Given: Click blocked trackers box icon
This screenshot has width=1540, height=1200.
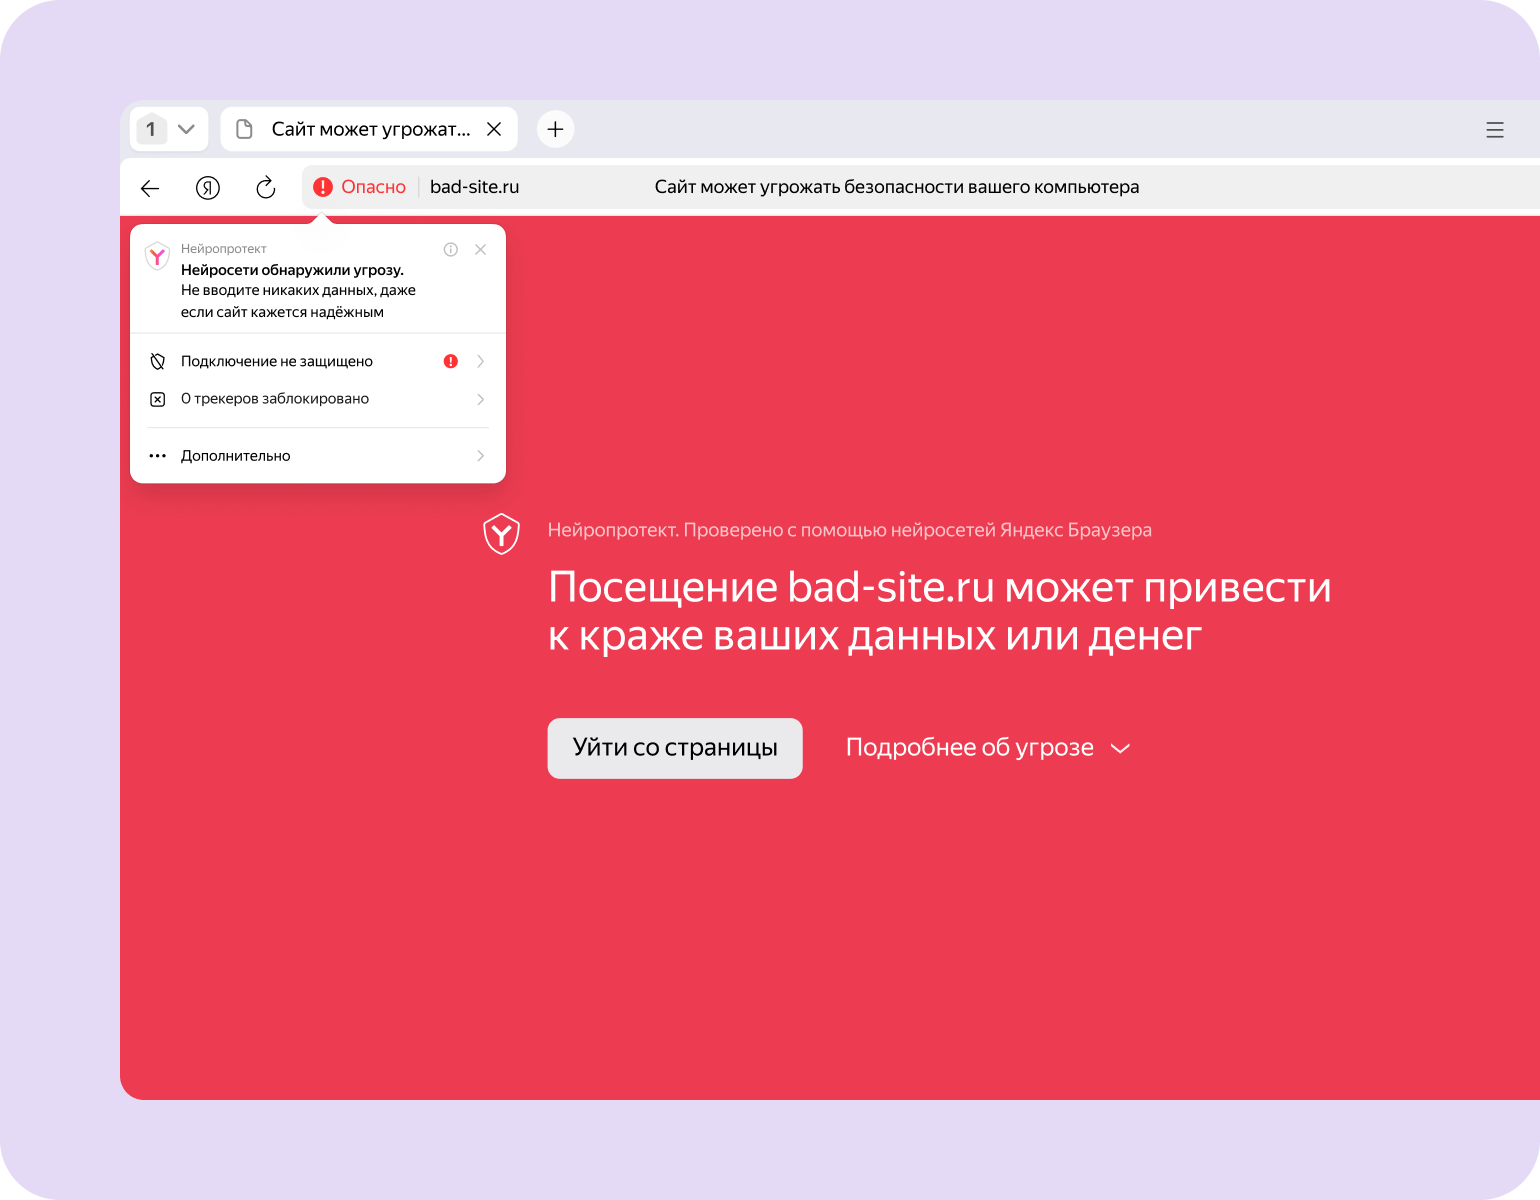Looking at the screenshot, I should [158, 399].
